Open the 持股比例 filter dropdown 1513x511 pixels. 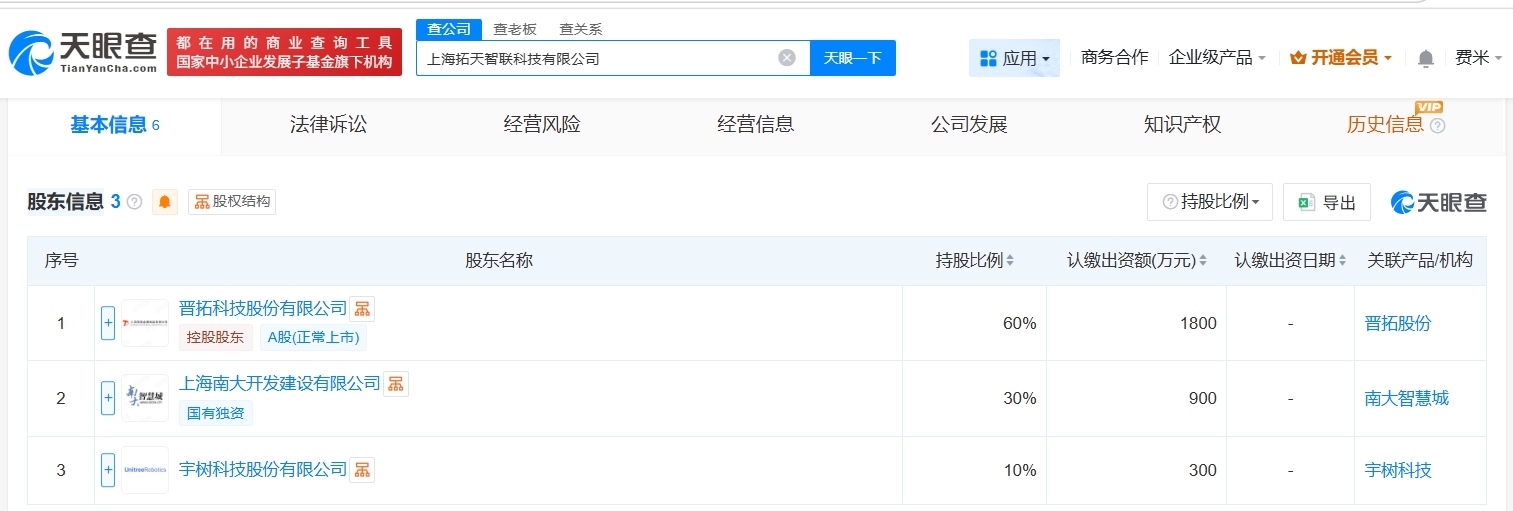pyautogui.click(x=1210, y=202)
